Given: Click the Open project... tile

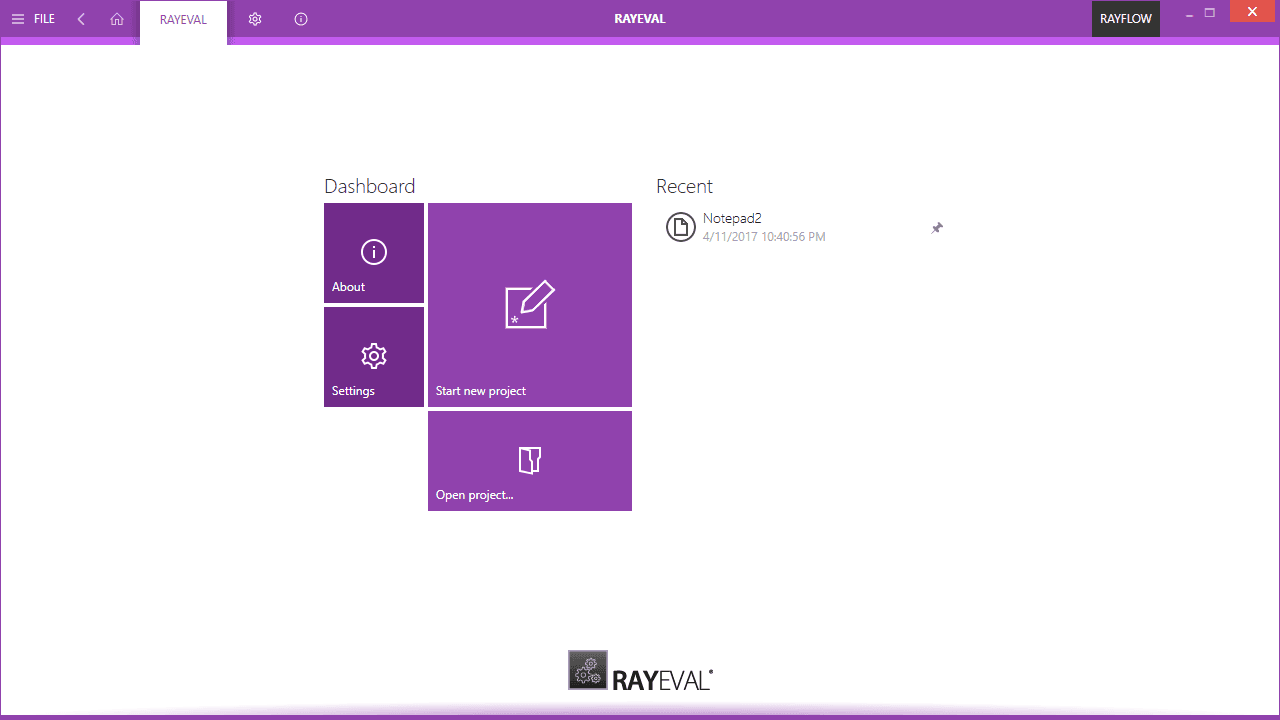Looking at the screenshot, I should coord(530,461).
